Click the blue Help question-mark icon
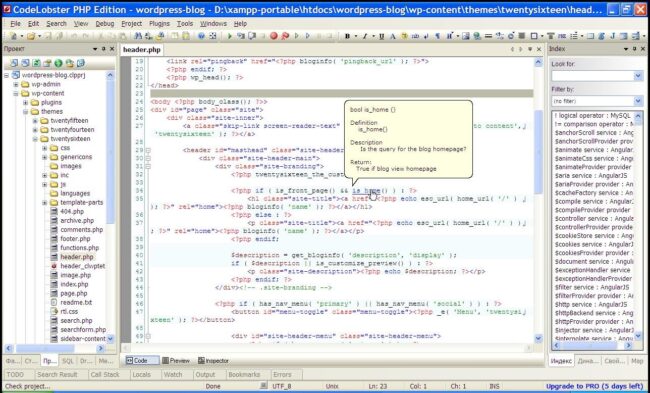Viewport: 650px width, 393px height. (x=201, y=36)
